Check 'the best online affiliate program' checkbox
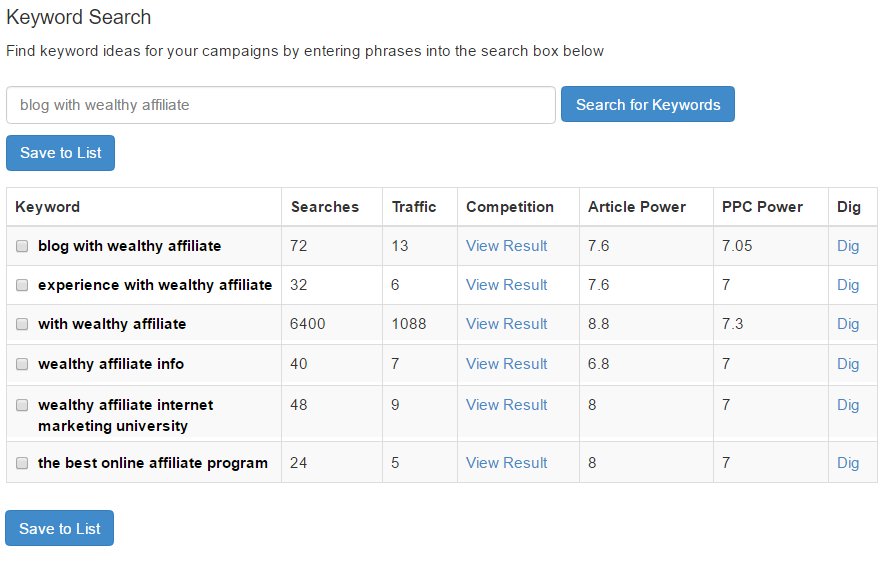The width and height of the screenshot is (887, 579). pos(22,463)
